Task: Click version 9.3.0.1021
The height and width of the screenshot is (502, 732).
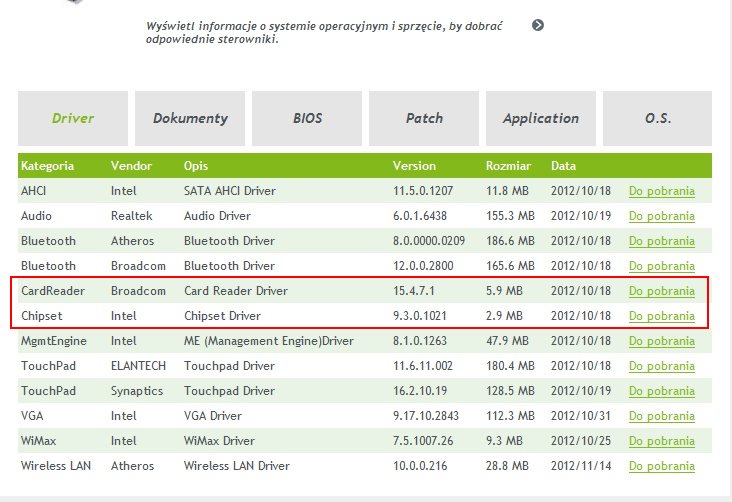Action: click(420, 316)
